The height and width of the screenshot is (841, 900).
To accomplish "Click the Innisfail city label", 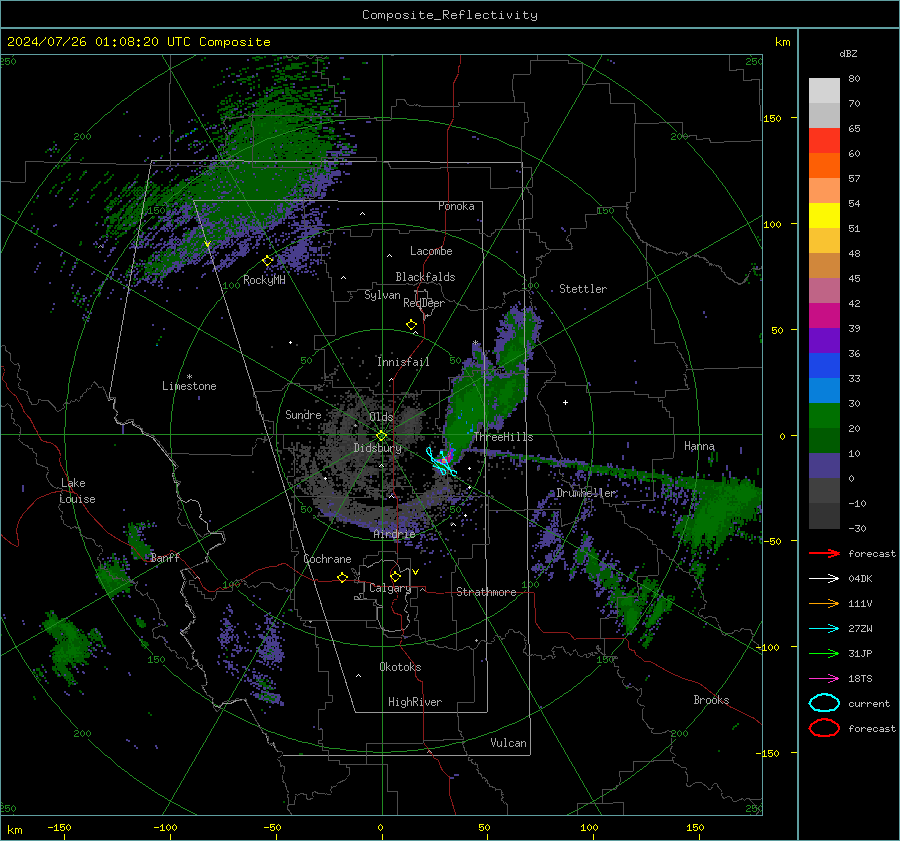I will pyautogui.click(x=403, y=362).
